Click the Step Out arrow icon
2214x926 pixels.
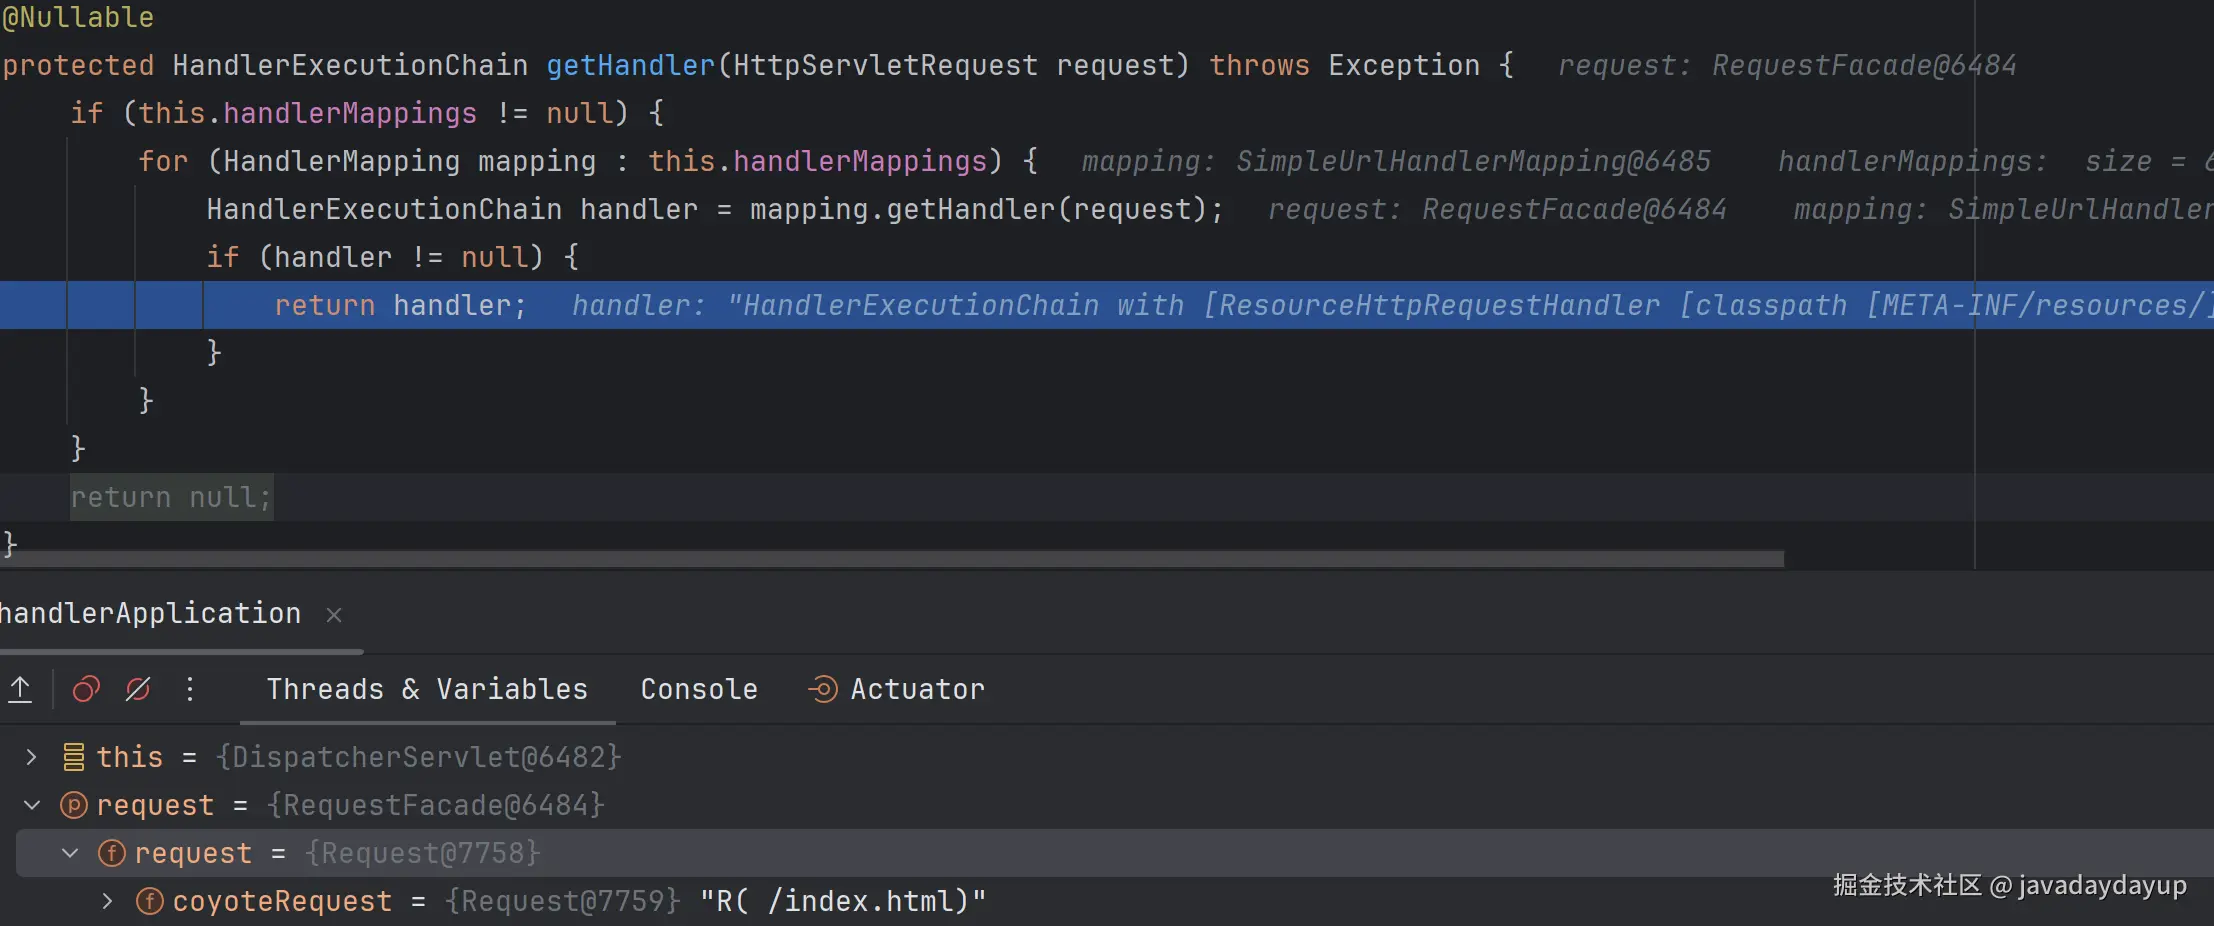click(20, 689)
